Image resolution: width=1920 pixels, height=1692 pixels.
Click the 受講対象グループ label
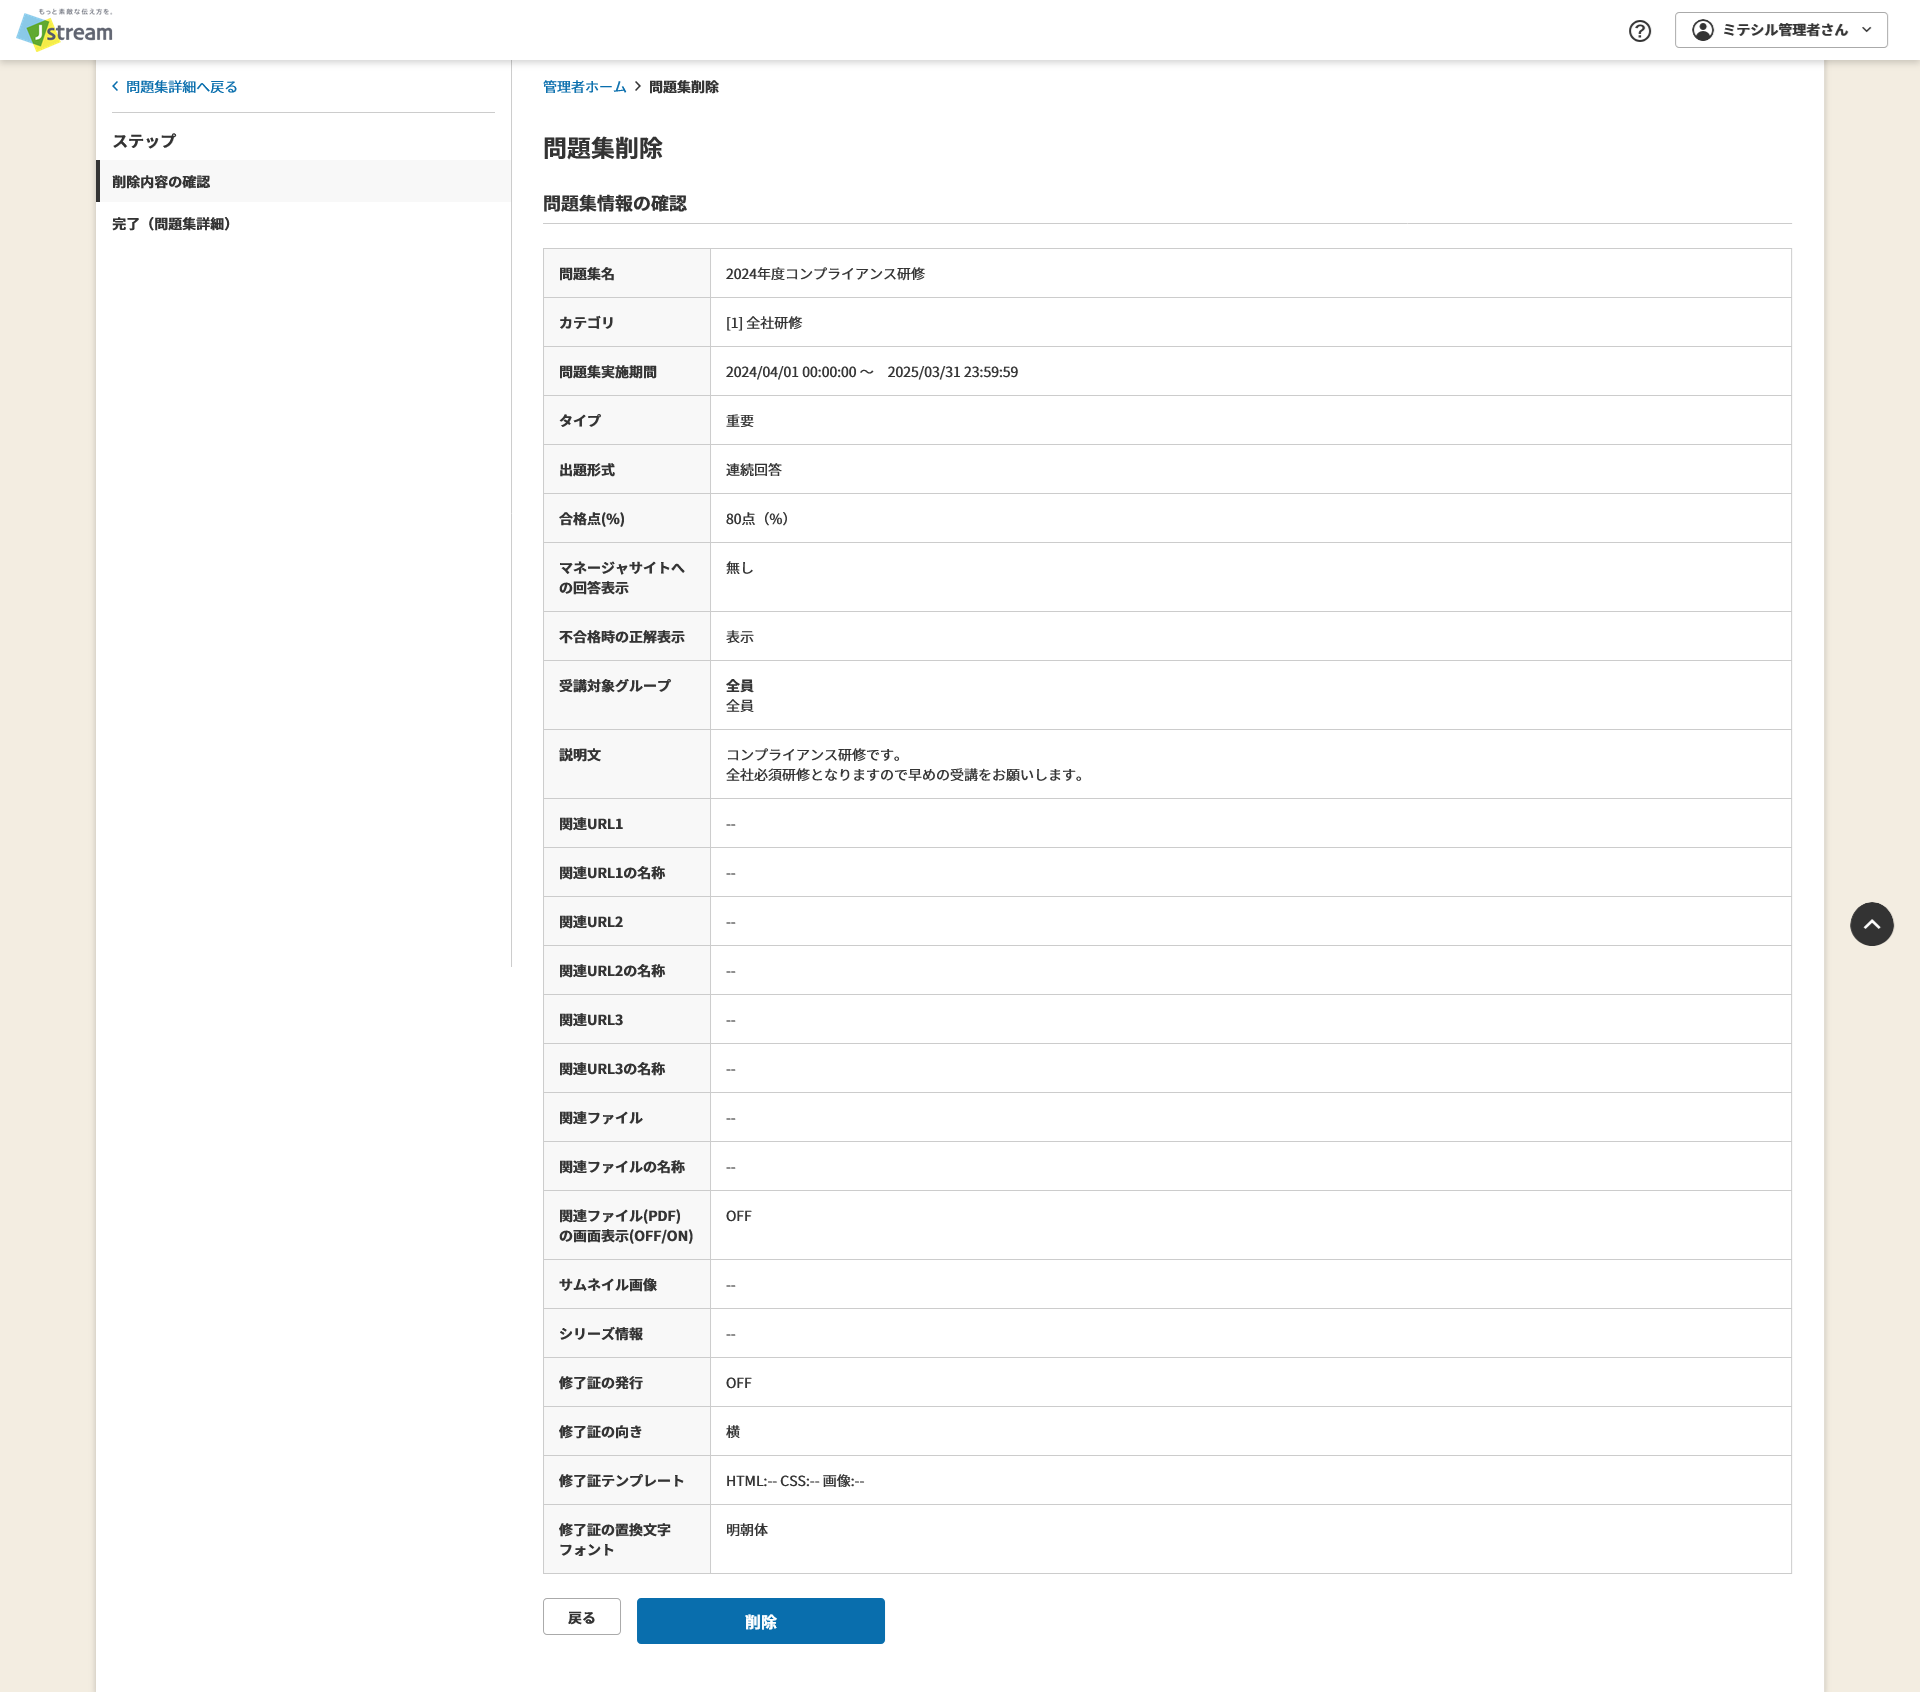pos(615,686)
